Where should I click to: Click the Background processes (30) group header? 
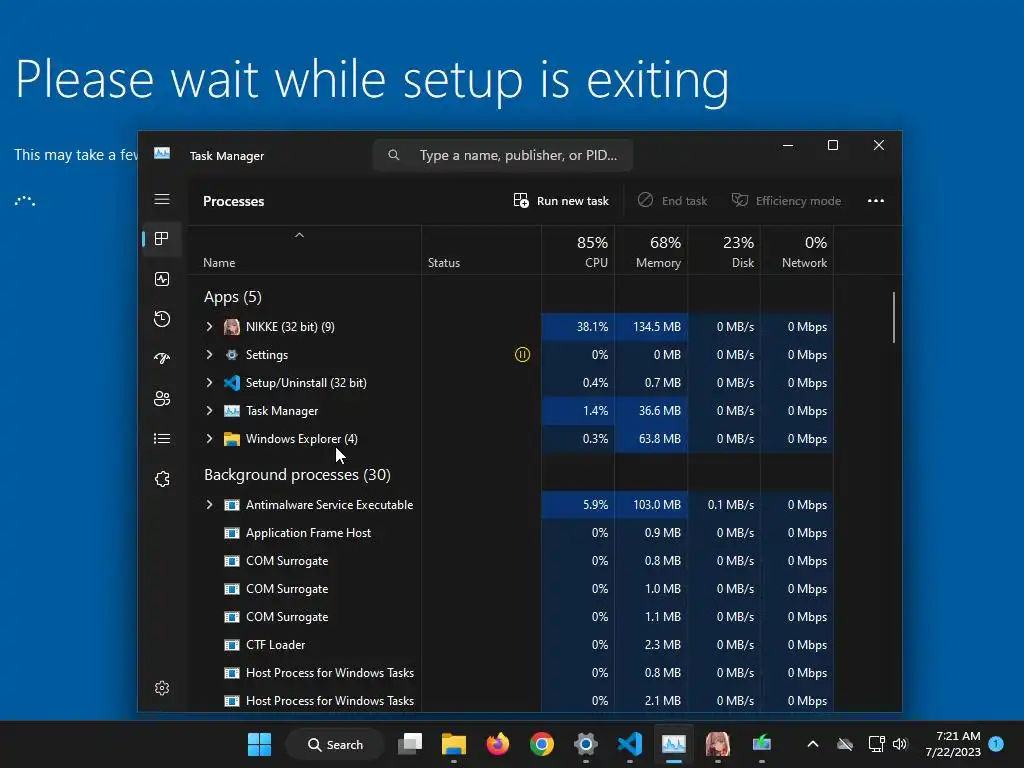(x=297, y=475)
